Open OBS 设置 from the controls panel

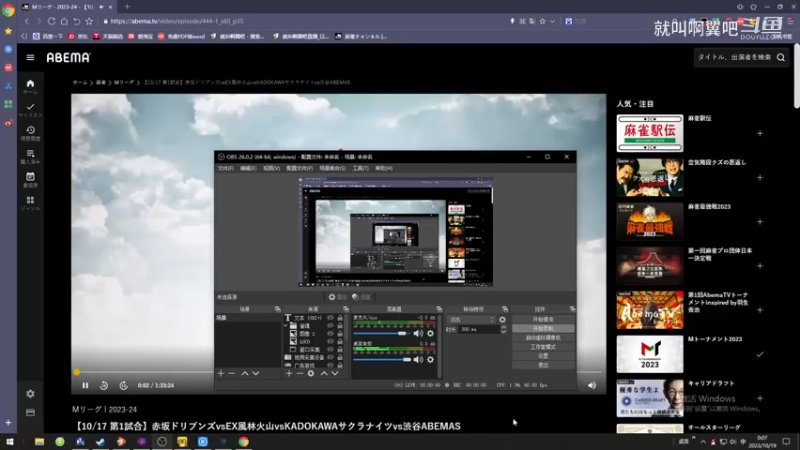tap(543, 356)
